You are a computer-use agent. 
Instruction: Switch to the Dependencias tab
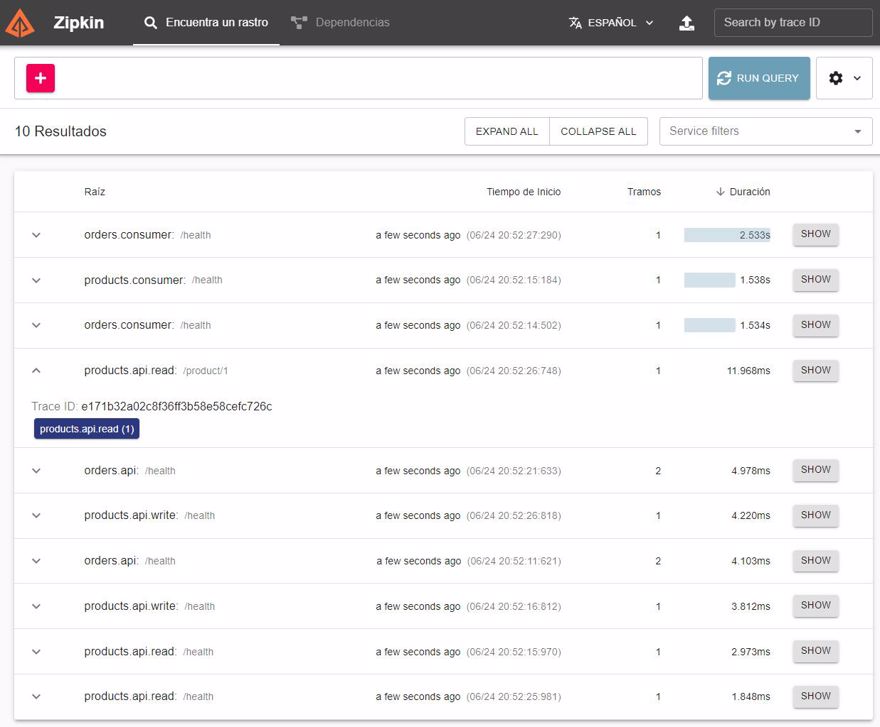tap(341, 22)
